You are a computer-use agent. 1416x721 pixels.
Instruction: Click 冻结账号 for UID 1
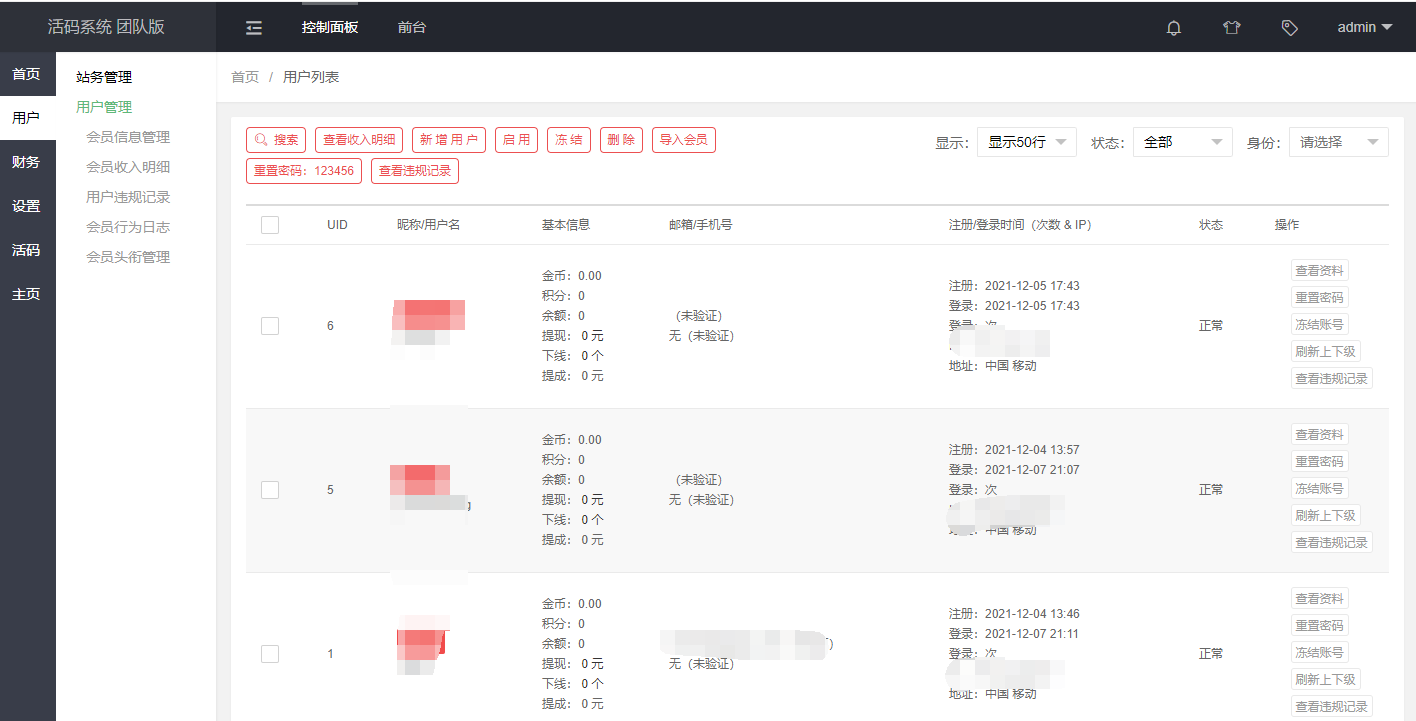(1320, 652)
